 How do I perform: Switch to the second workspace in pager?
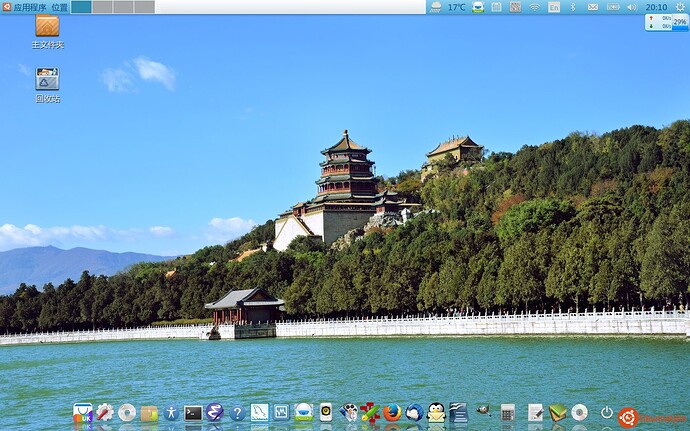click(102, 7)
